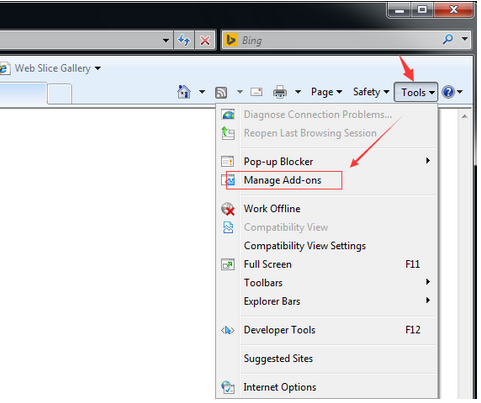The width and height of the screenshot is (481, 403).
Task: Click the Diagnose Connection Problems icon
Action: coord(228,115)
